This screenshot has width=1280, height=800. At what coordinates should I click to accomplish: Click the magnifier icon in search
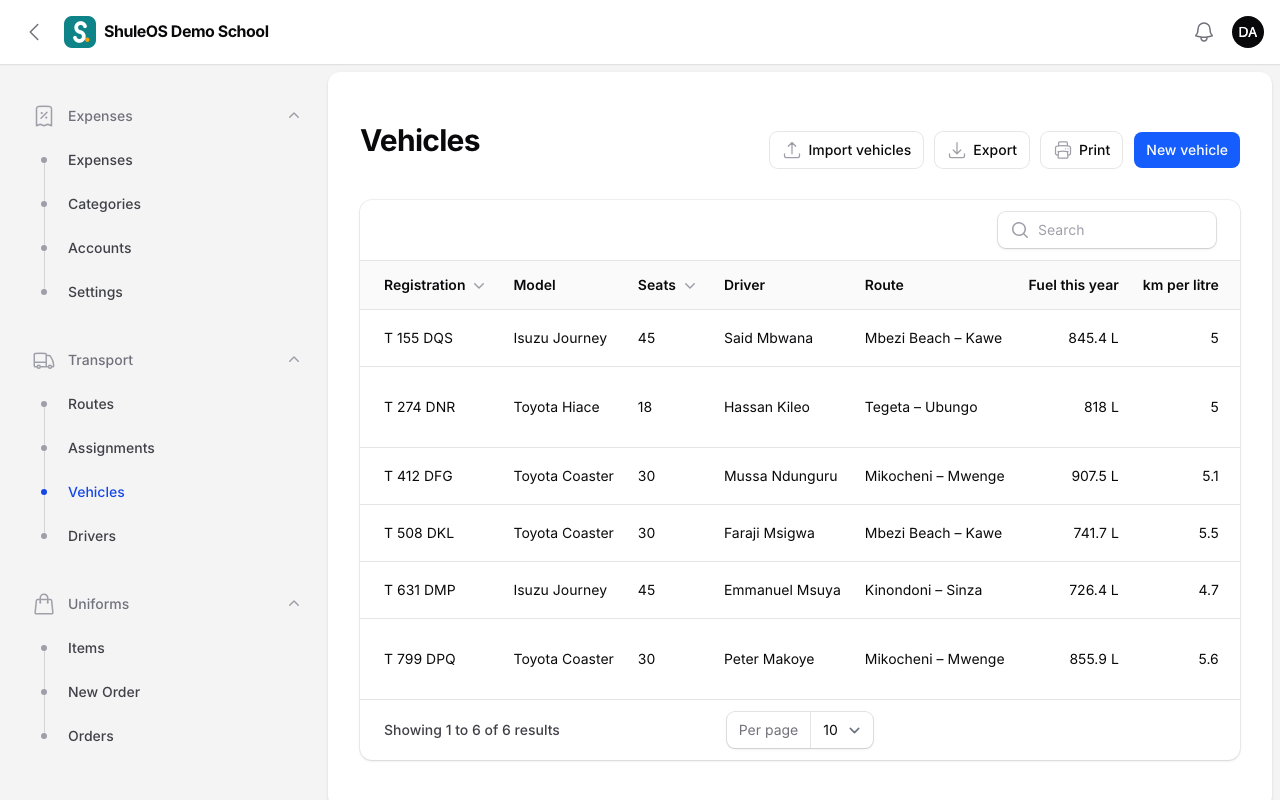coord(1020,230)
